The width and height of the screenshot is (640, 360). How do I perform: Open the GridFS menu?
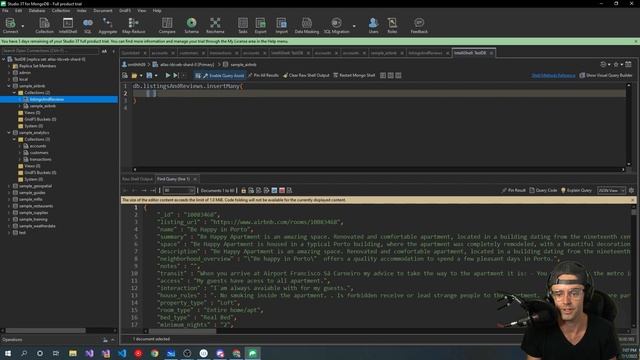click(x=125, y=11)
